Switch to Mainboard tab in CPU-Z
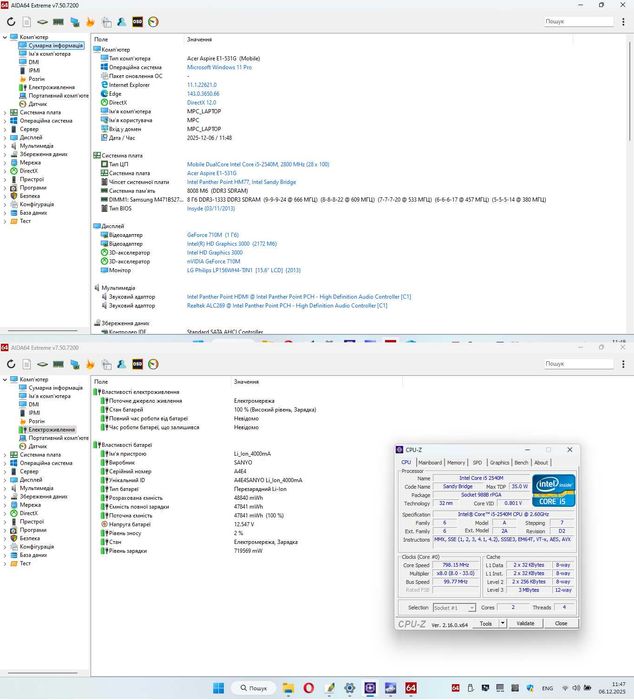The width and height of the screenshot is (634, 700). tap(430, 462)
